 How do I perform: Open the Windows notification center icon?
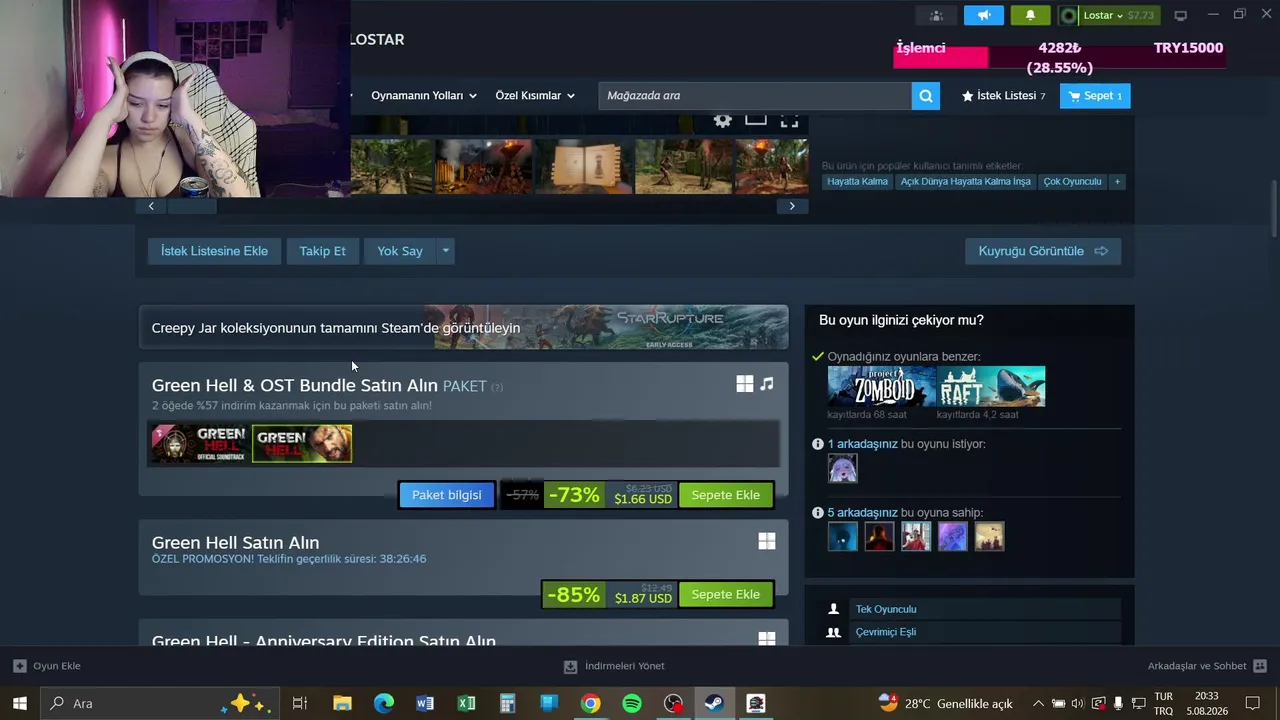click(x=1252, y=703)
